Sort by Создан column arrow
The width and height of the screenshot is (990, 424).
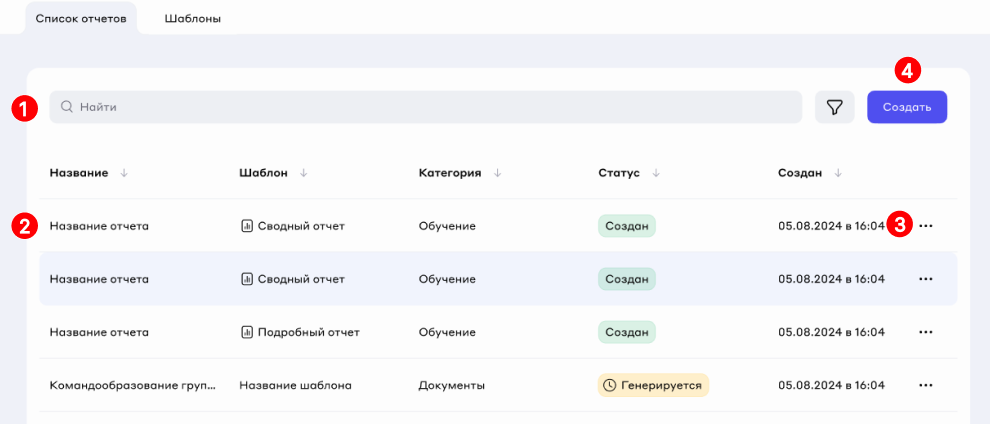[838, 173]
